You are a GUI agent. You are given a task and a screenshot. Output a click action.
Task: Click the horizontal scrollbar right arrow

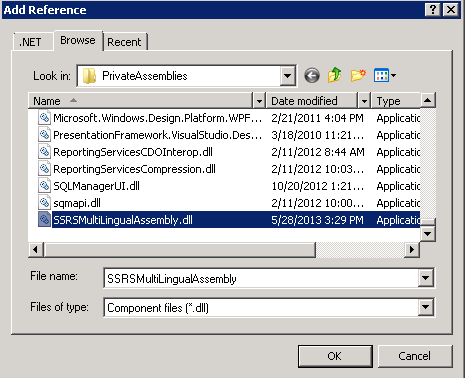pos(412,249)
